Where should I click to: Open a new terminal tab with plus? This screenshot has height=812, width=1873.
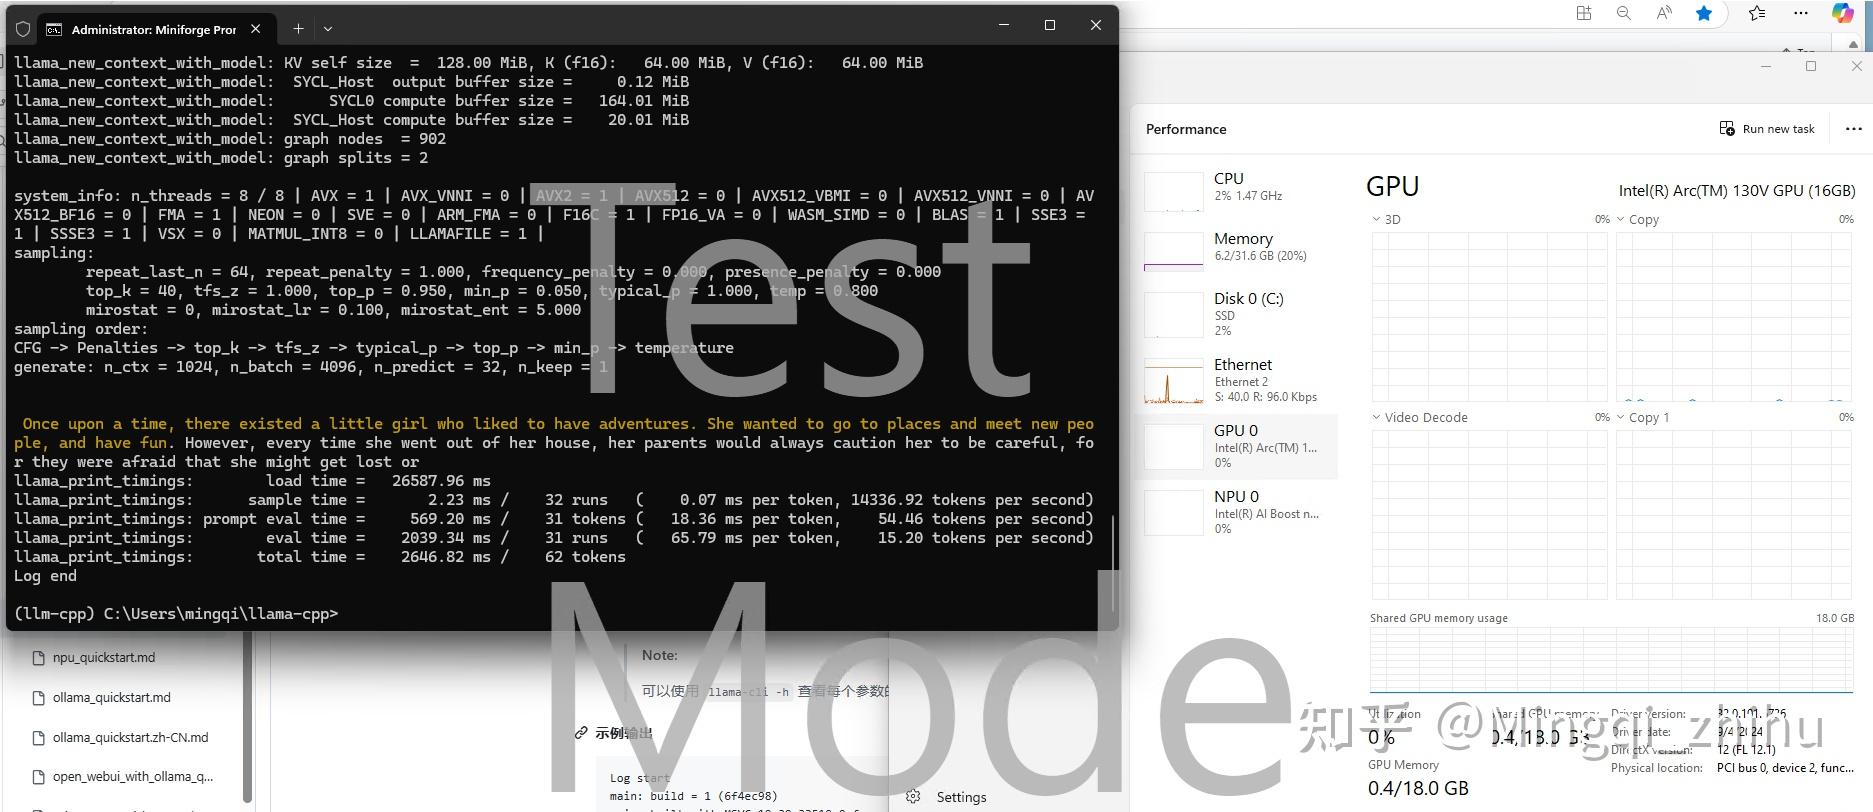coord(298,29)
